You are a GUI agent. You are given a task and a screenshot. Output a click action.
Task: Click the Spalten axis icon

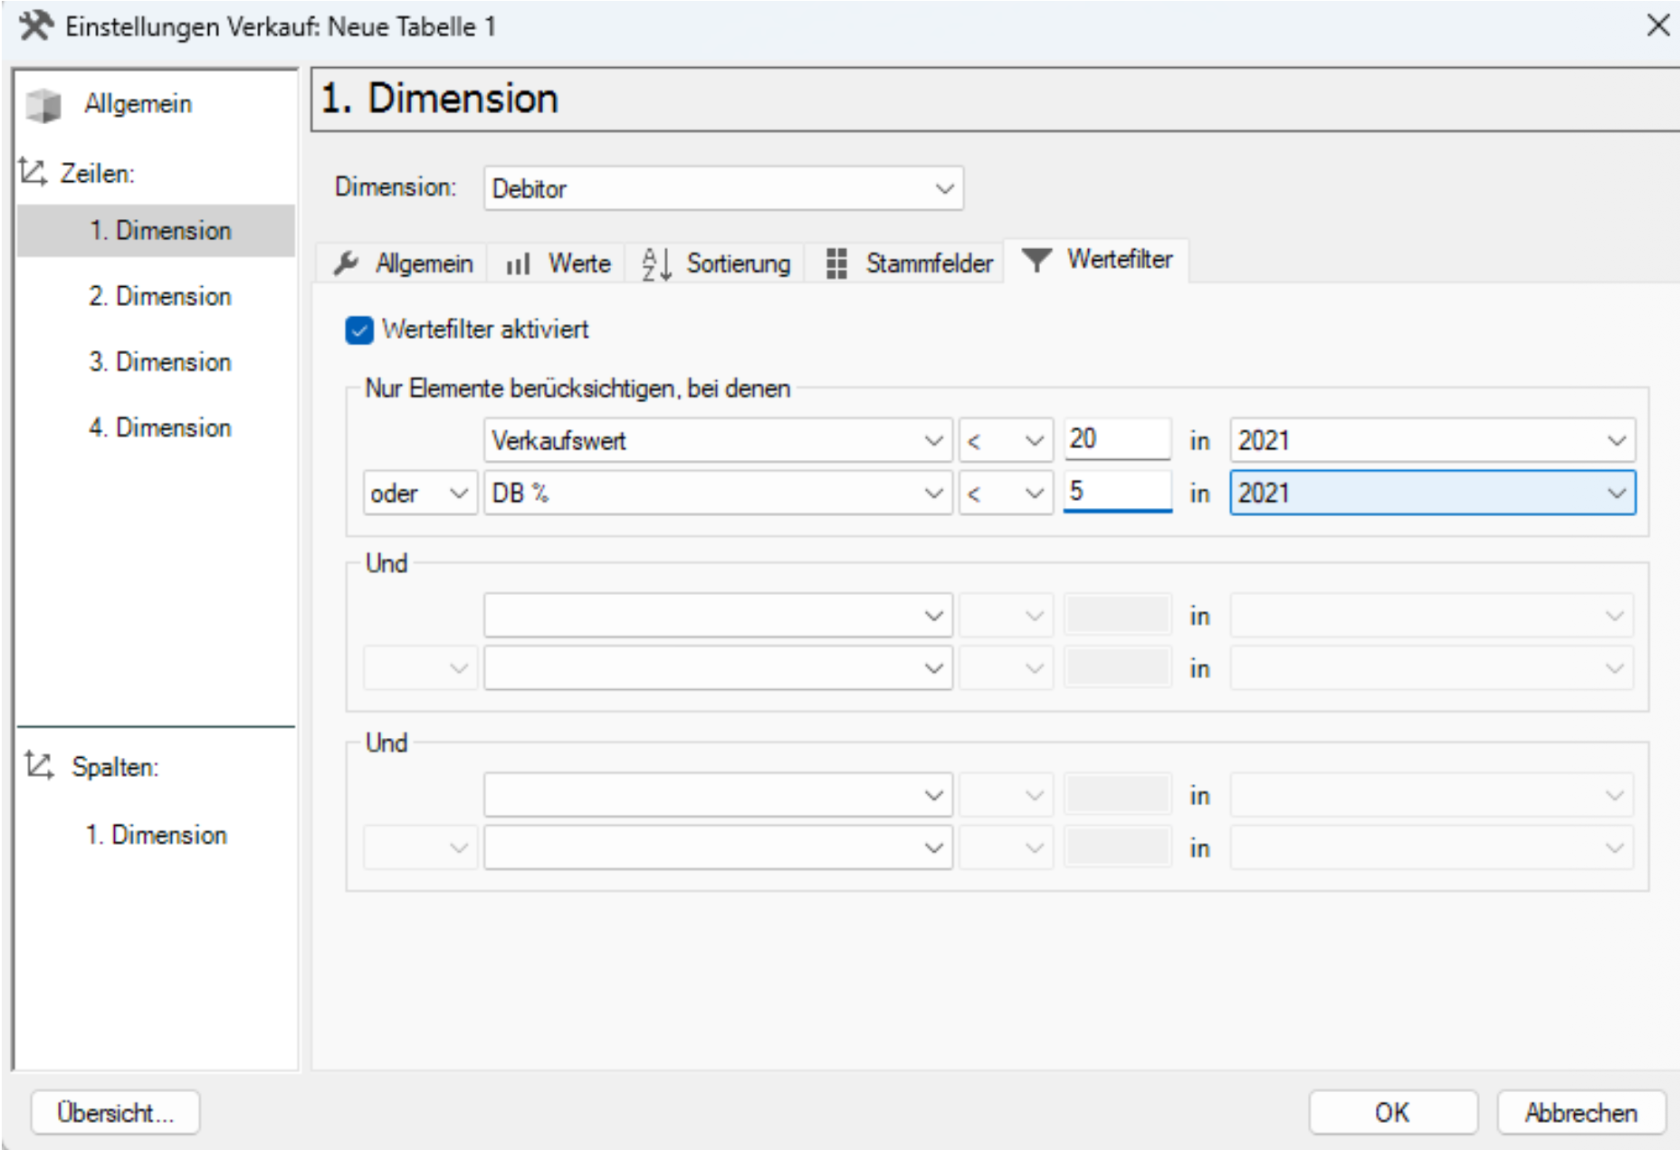[38, 766]
